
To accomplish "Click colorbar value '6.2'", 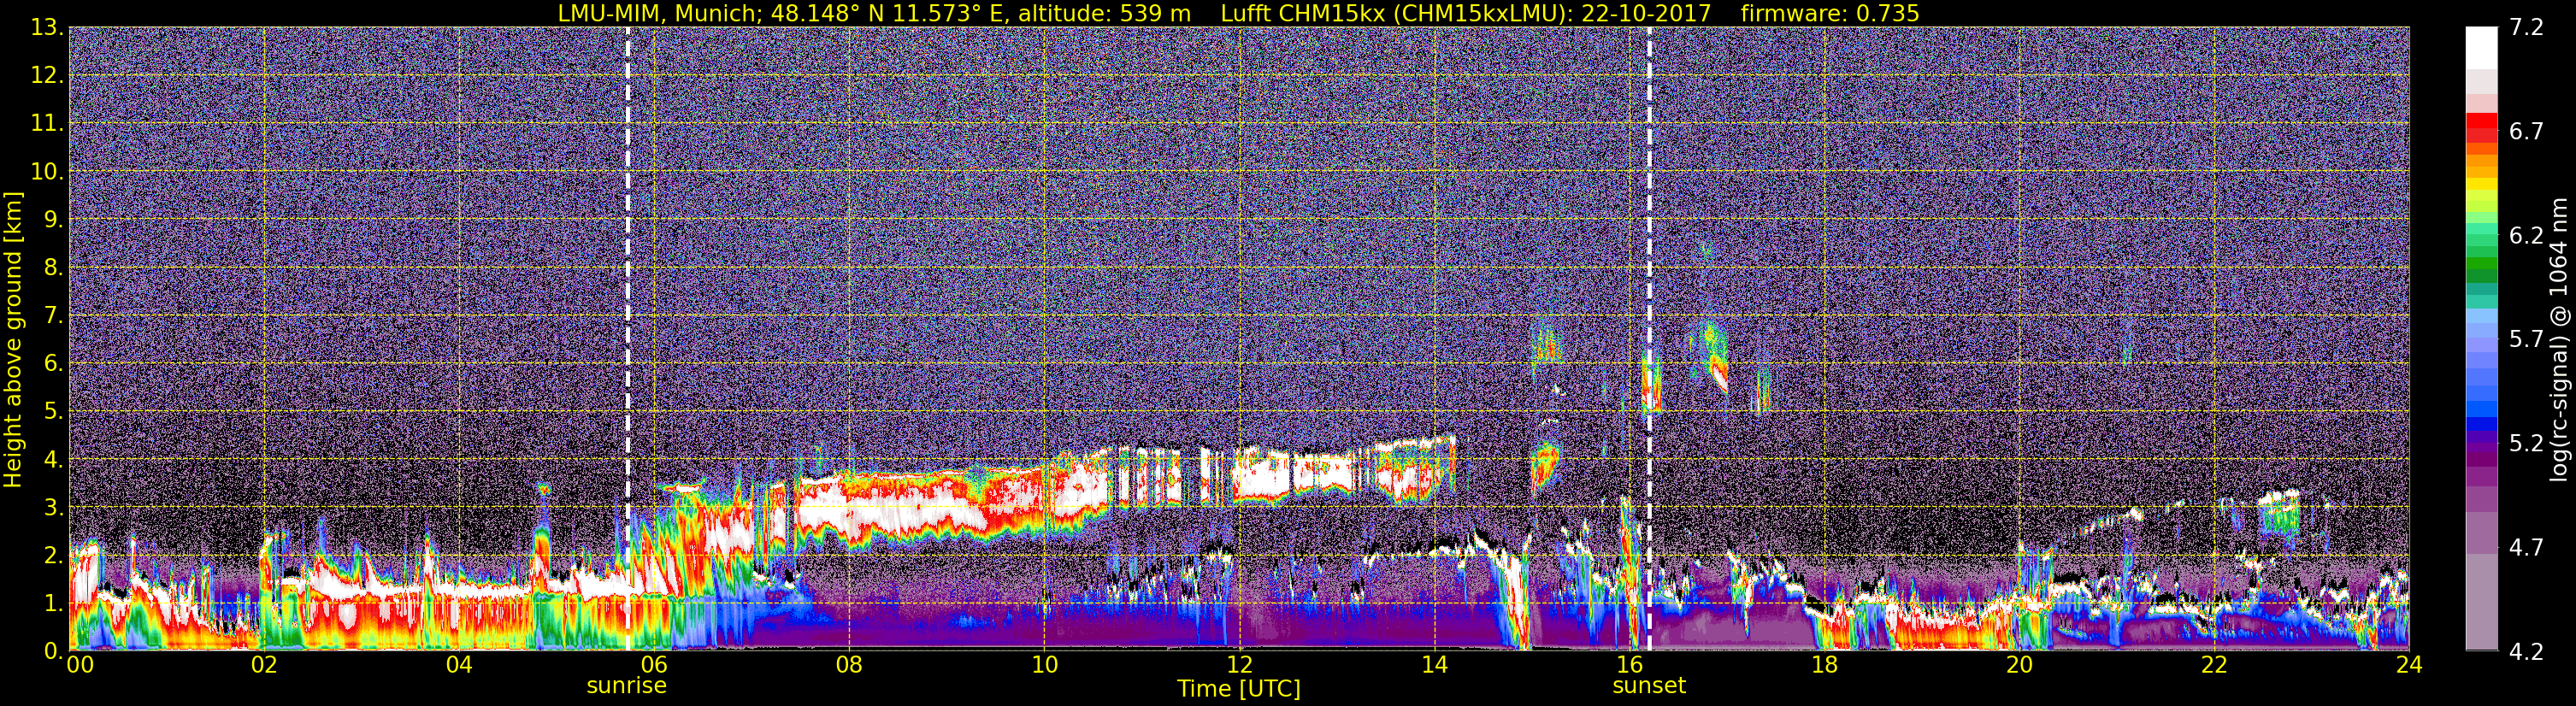I will coord(2526,236).
